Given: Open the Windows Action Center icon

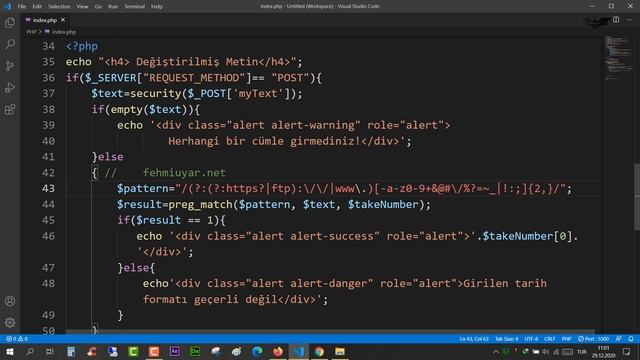Looking at the screenshot, I should pos(627,351).
